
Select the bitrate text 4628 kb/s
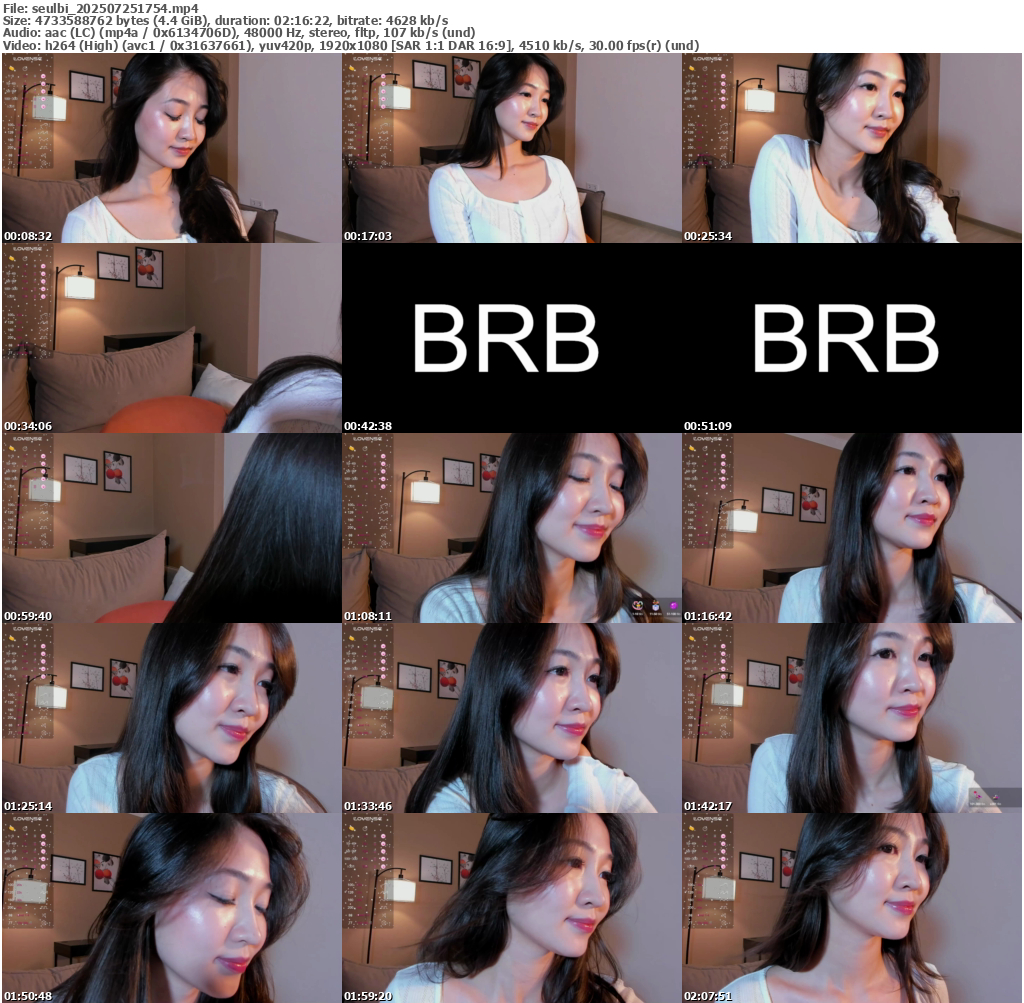click(415, 20)
